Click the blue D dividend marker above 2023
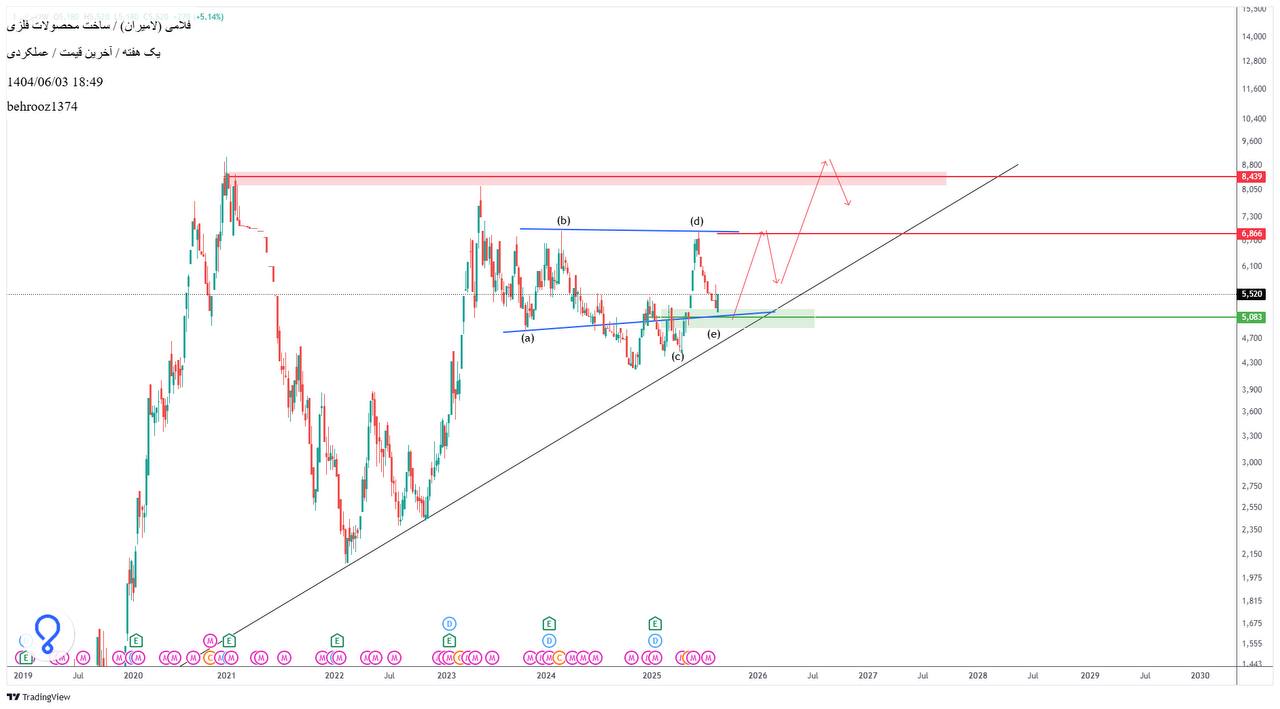Viewport: 1280px width, 709px height. [450, 624]
